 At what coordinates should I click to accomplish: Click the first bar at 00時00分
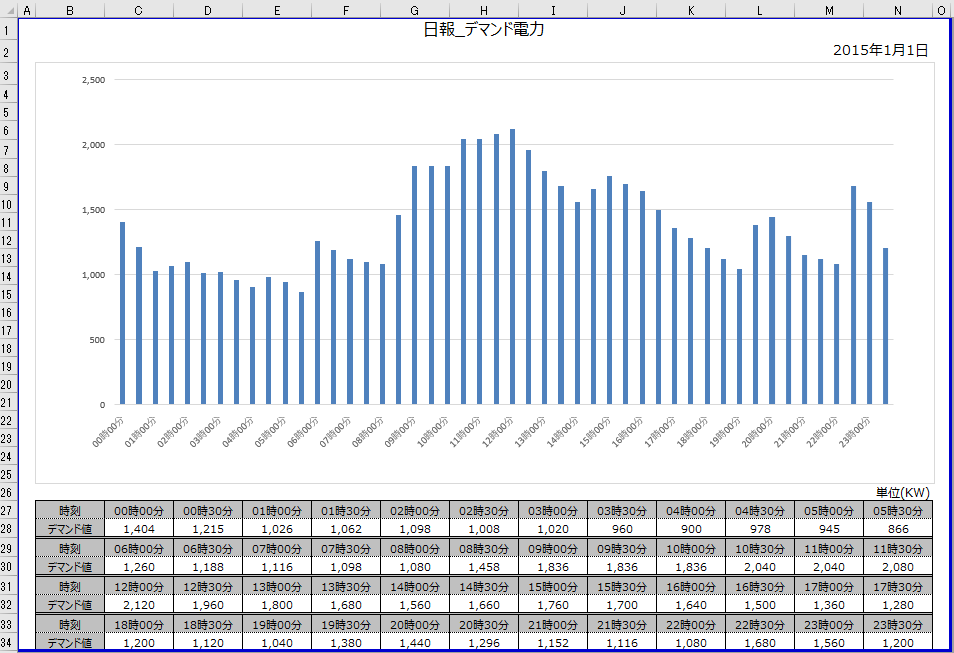pyautogui.click(x=122, y=313)
